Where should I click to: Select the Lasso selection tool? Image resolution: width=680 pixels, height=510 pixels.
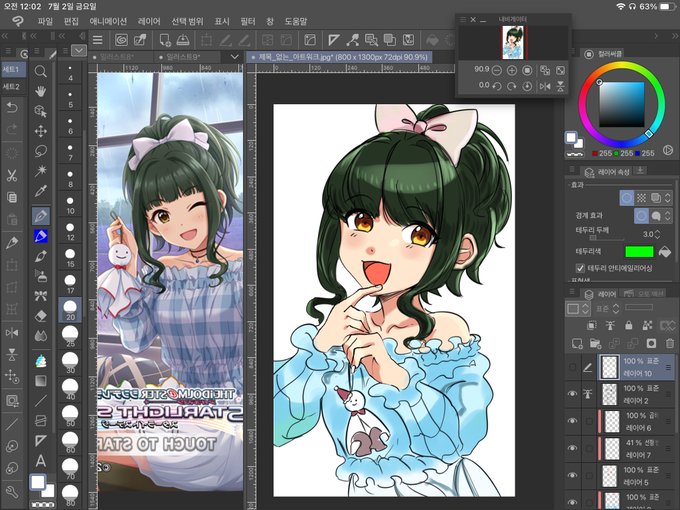[40, 151]
